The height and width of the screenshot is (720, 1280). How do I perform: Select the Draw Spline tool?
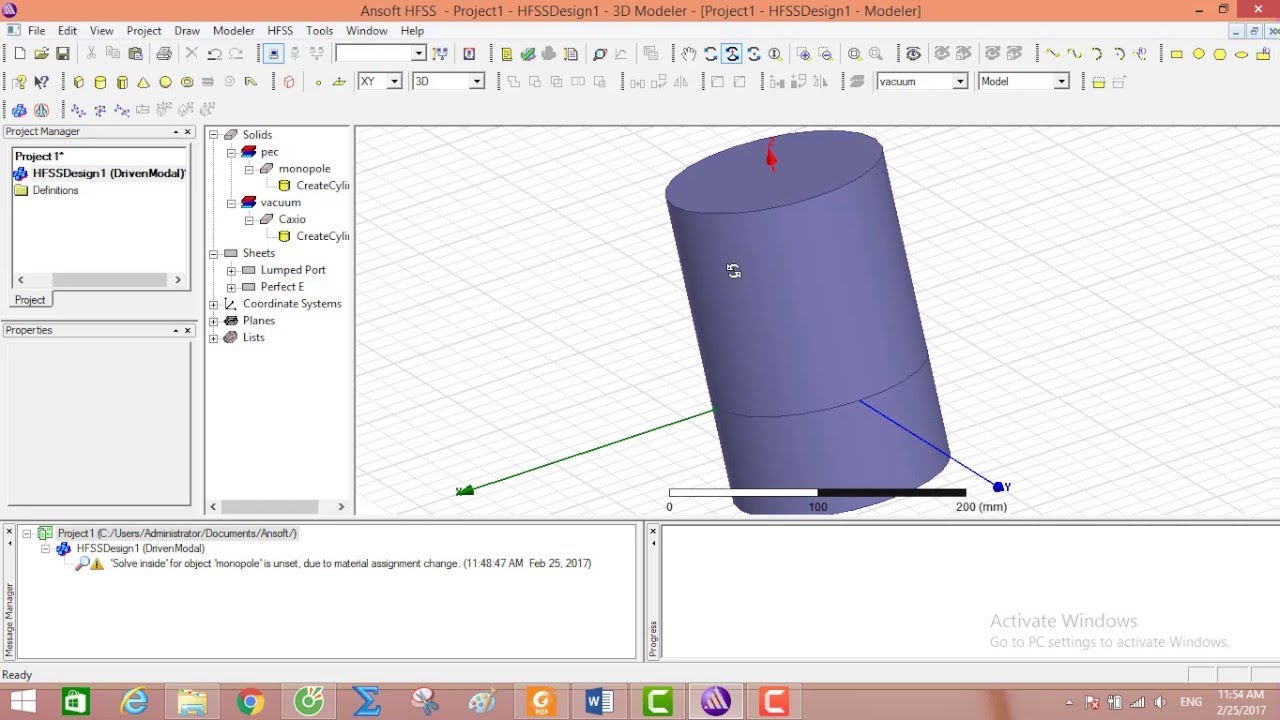[1075, 54]
